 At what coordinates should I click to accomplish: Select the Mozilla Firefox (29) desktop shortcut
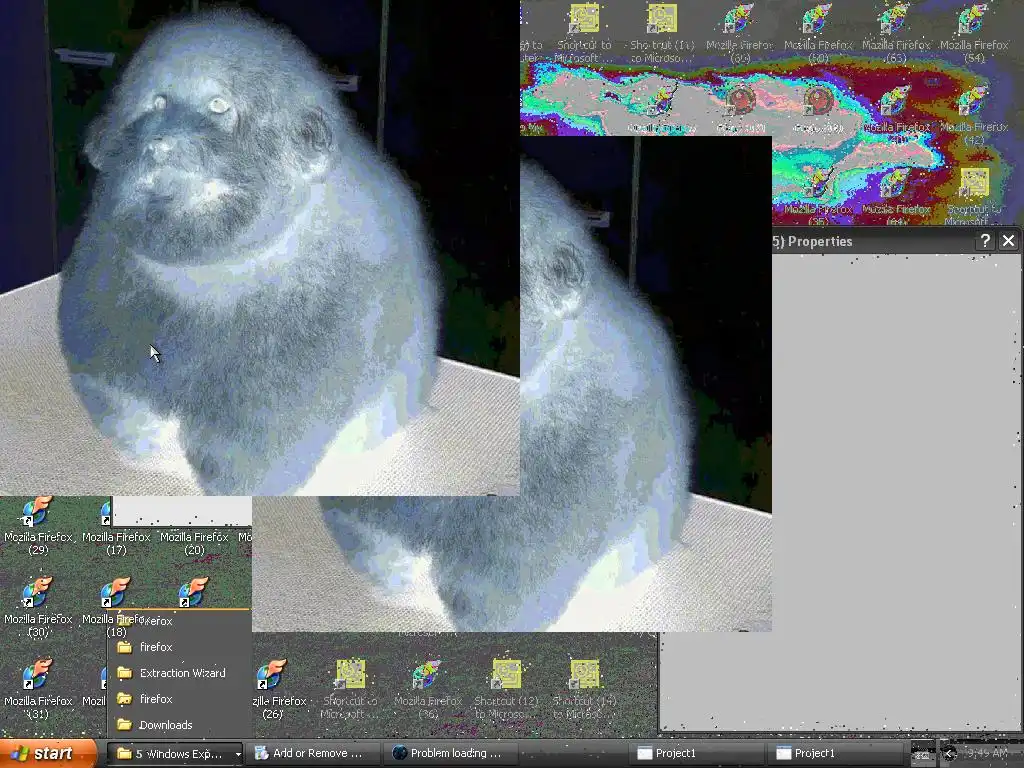point(37,526)
